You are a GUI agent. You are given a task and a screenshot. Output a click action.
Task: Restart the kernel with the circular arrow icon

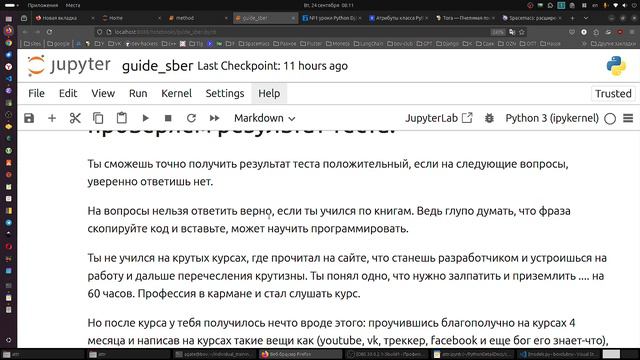click(x=191, y=118)
